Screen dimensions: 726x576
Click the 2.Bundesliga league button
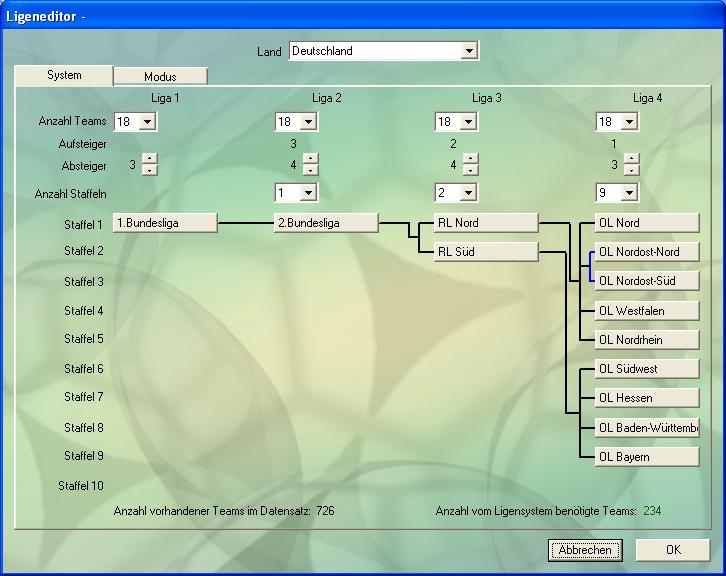tap(326, 223)
